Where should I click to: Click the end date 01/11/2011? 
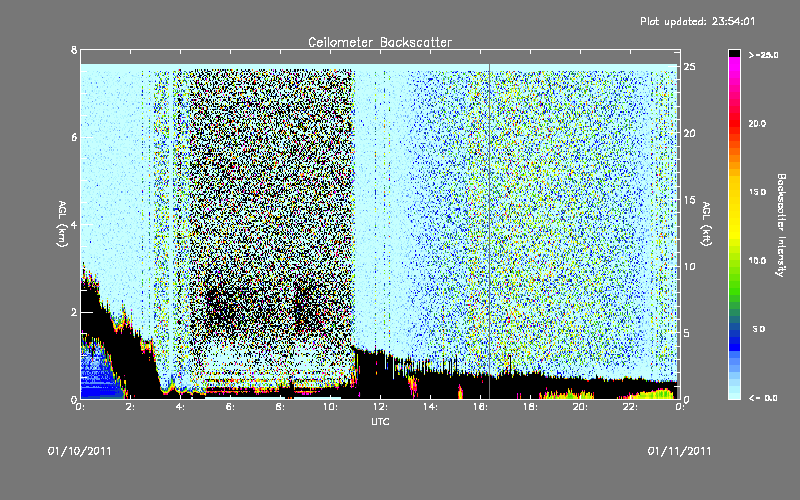click(679, 451)
